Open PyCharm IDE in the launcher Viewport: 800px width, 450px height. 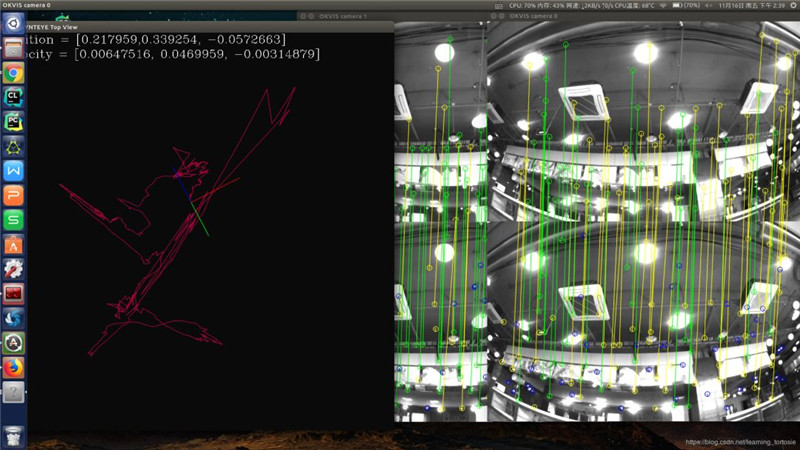coord(14,121)
